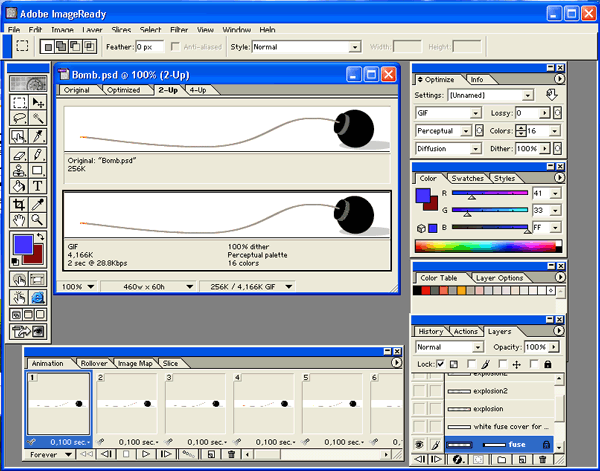Open the 100% zoom level dropdown

coord(78,286)
